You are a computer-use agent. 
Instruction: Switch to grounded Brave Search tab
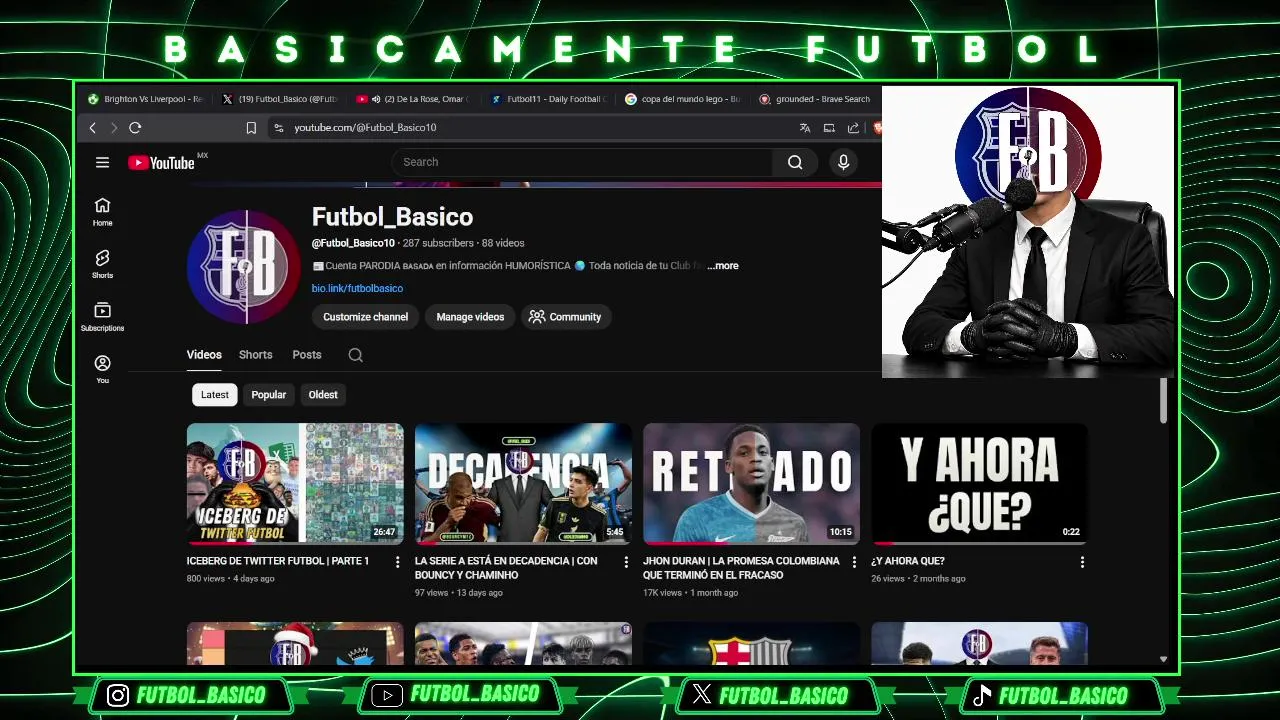(815, 99)
